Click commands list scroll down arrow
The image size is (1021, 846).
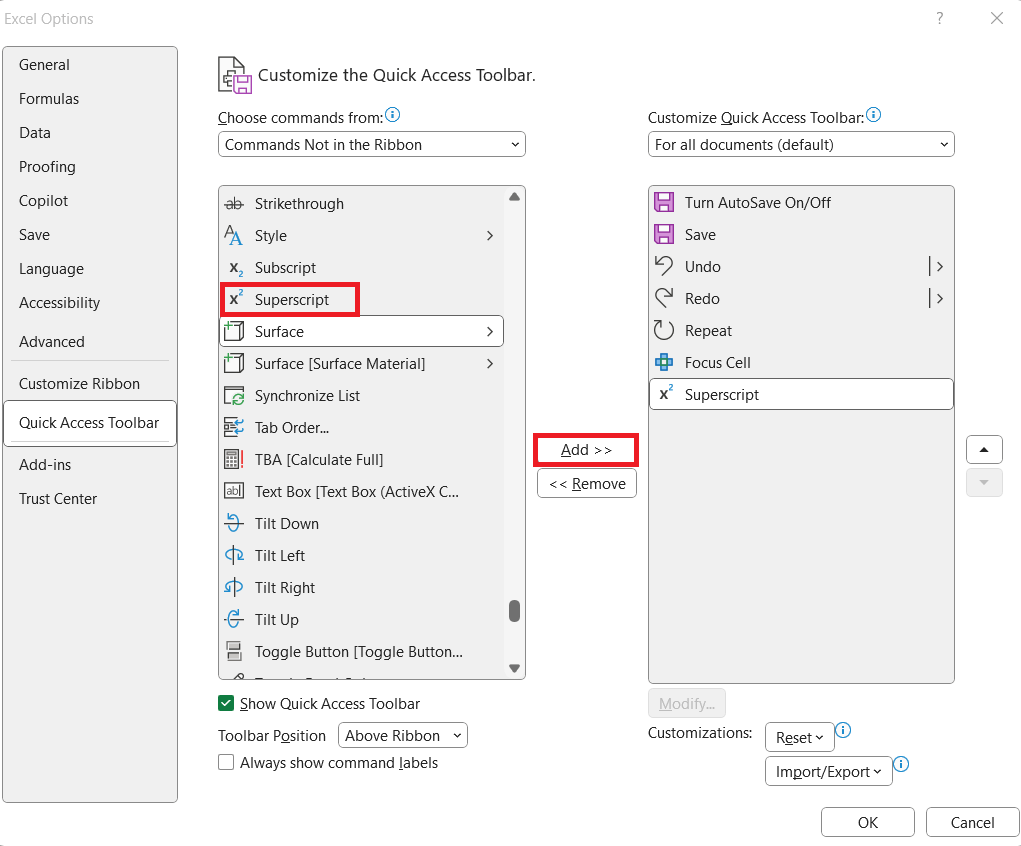pos(514,668)
